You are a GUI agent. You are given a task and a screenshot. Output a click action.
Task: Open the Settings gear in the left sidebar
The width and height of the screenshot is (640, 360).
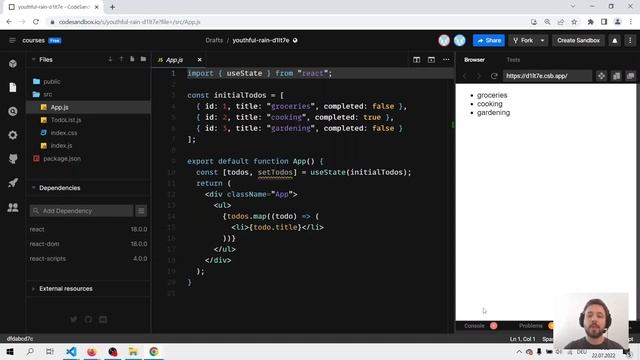click(x=13, y=135)
